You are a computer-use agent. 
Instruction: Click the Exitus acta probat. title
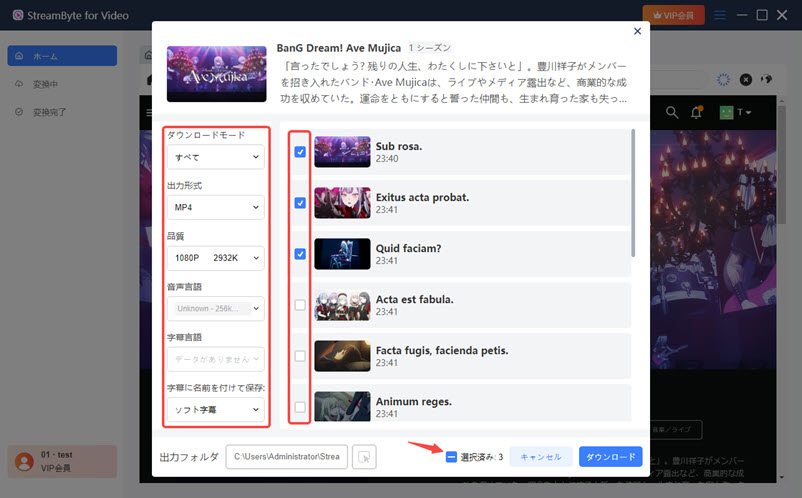point(422,197)
